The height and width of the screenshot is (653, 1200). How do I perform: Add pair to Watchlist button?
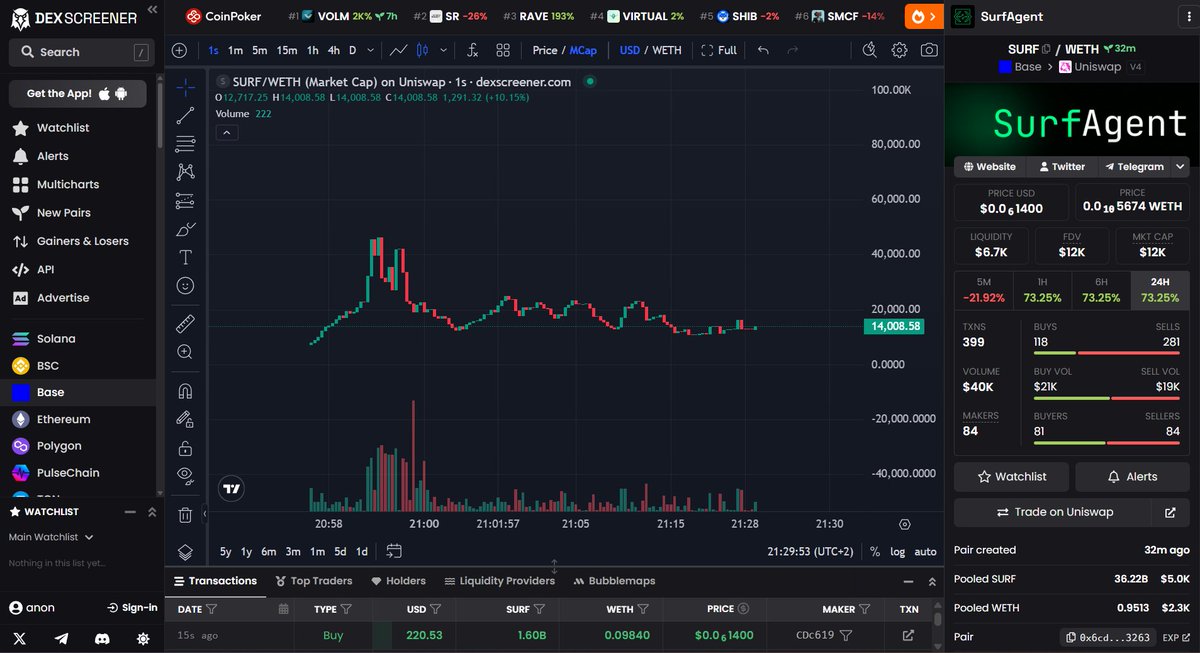click(x=1011, y=477)
